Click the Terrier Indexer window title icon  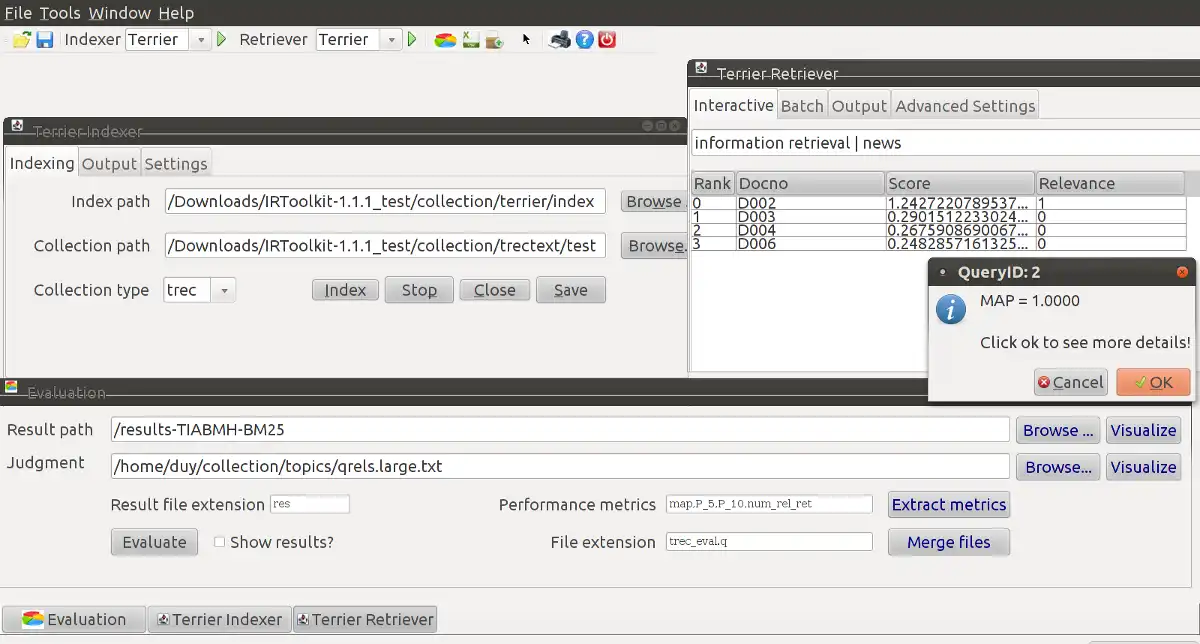coord(17,126)
